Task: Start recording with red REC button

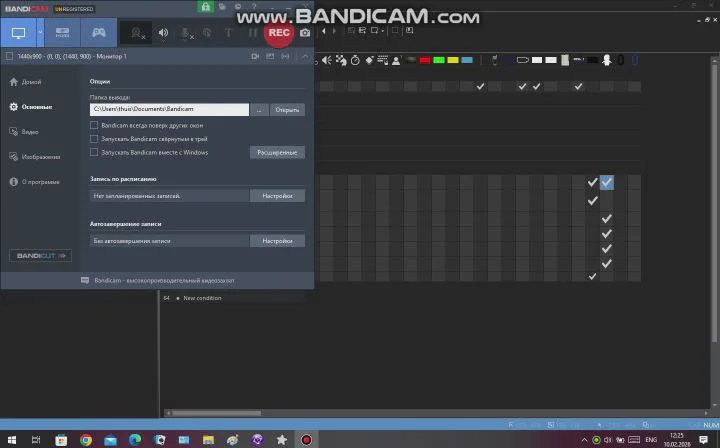Action: click(279, 33)
